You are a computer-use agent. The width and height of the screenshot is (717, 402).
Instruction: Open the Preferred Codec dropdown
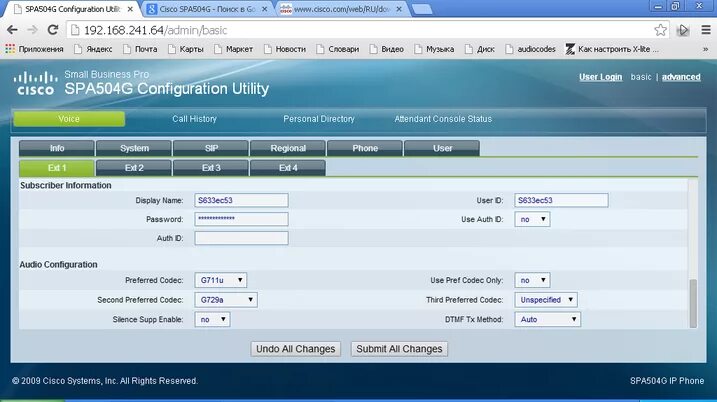[x=220, y=280]
